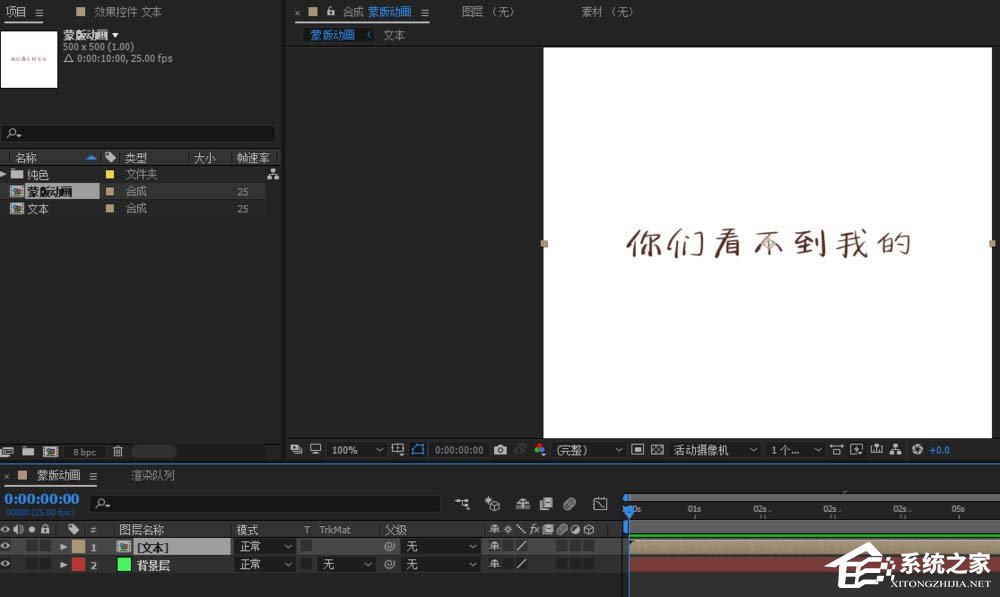Expand the [文本] layer properties arrow
The width and height of the screenshot is (1000, 597).
[63, 546]
